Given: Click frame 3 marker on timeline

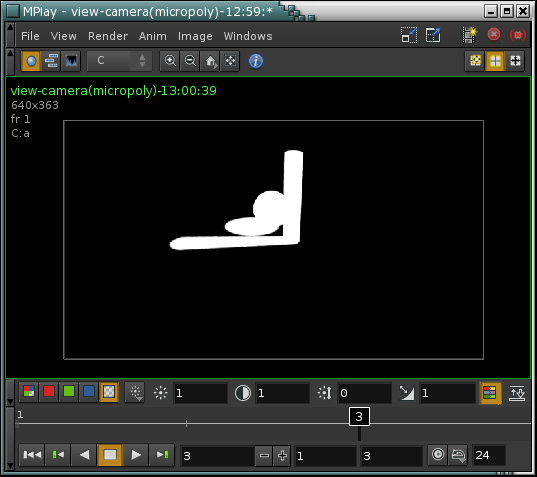Looking at the screenshot, I should 359,417.
